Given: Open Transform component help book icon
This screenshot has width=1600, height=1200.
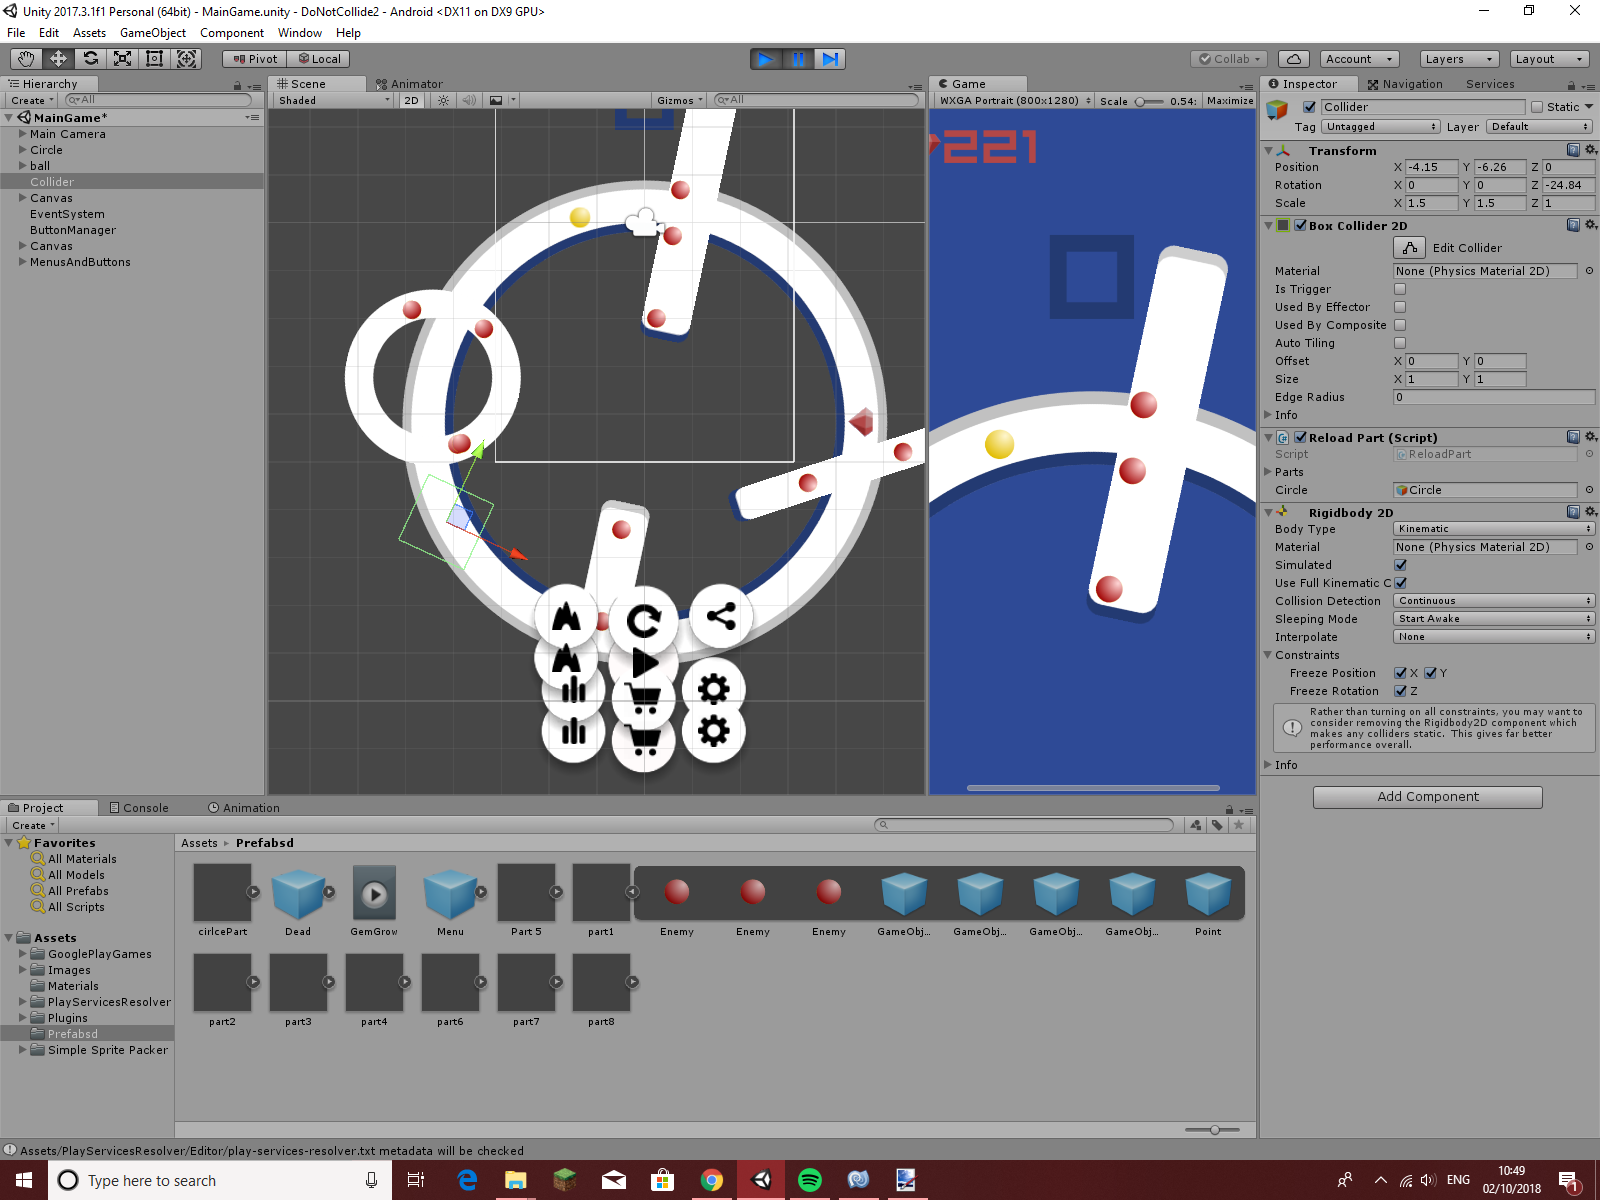Looking at the screenshot, I should 1573,150.
